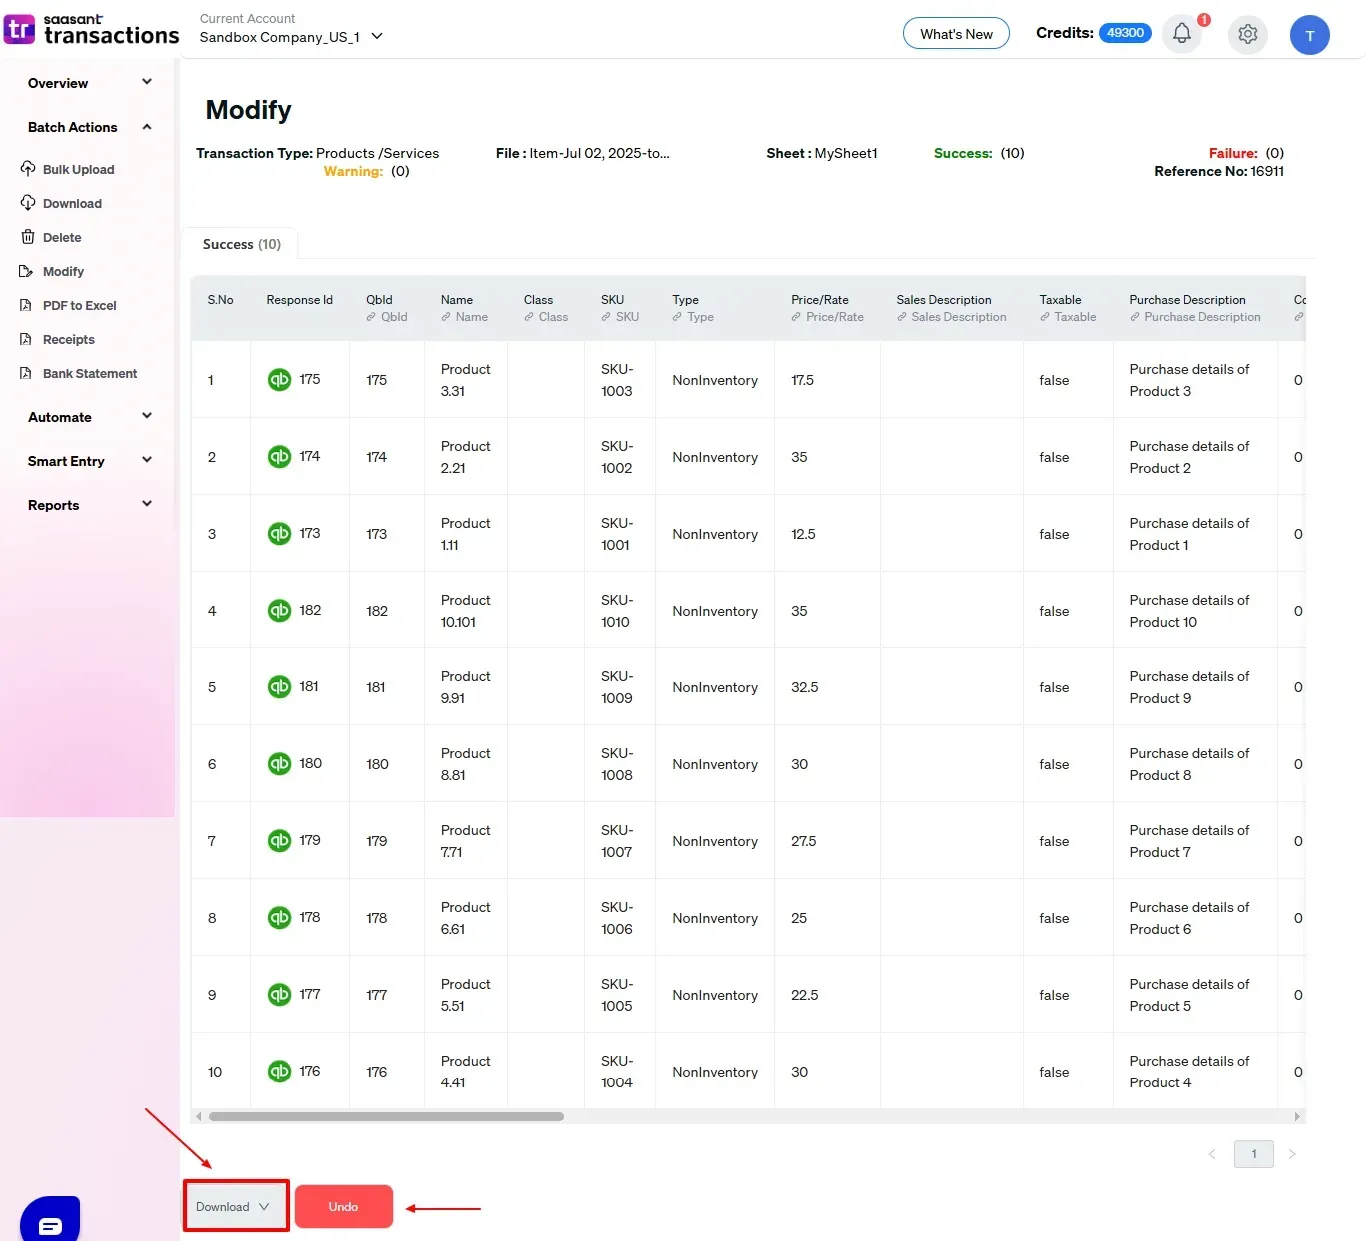Image resolution: width=1366 pixels, height=1241 pixels.
Task: Collapse the Batch Actions sidebar section
Action: click(x=90, y=127)
